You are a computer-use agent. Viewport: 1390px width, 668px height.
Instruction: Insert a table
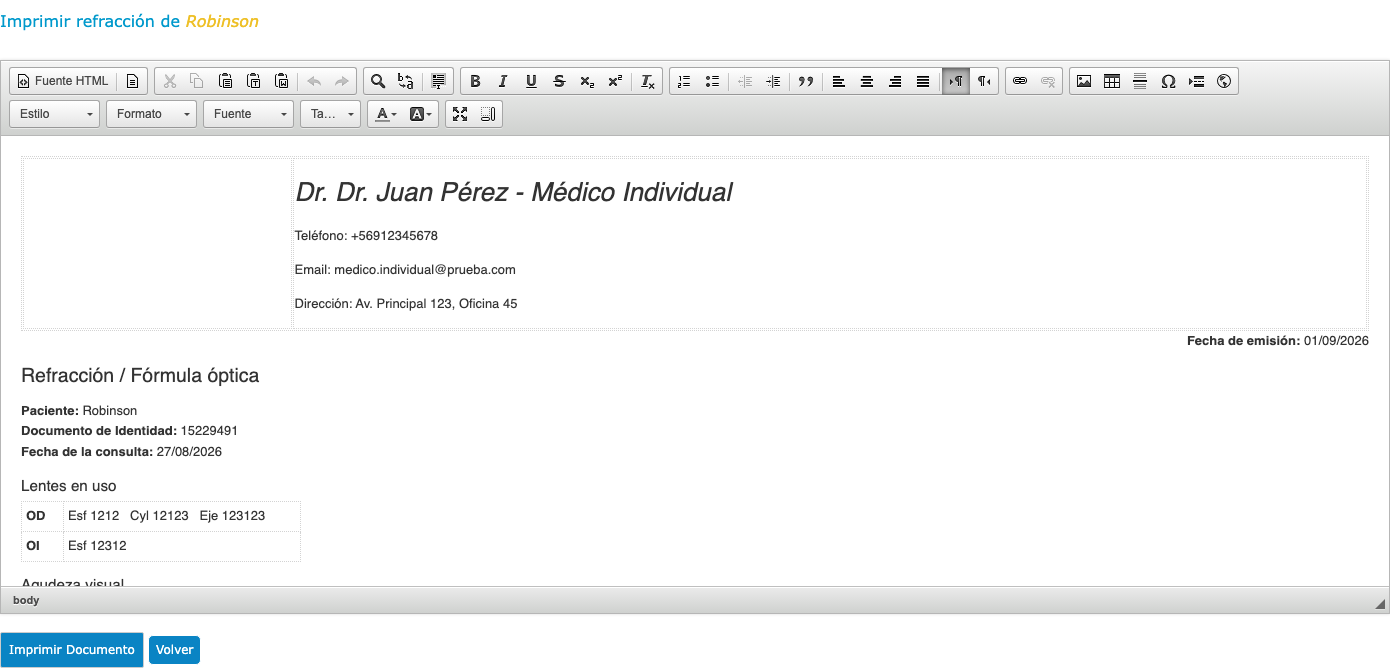coord(1112,81)
